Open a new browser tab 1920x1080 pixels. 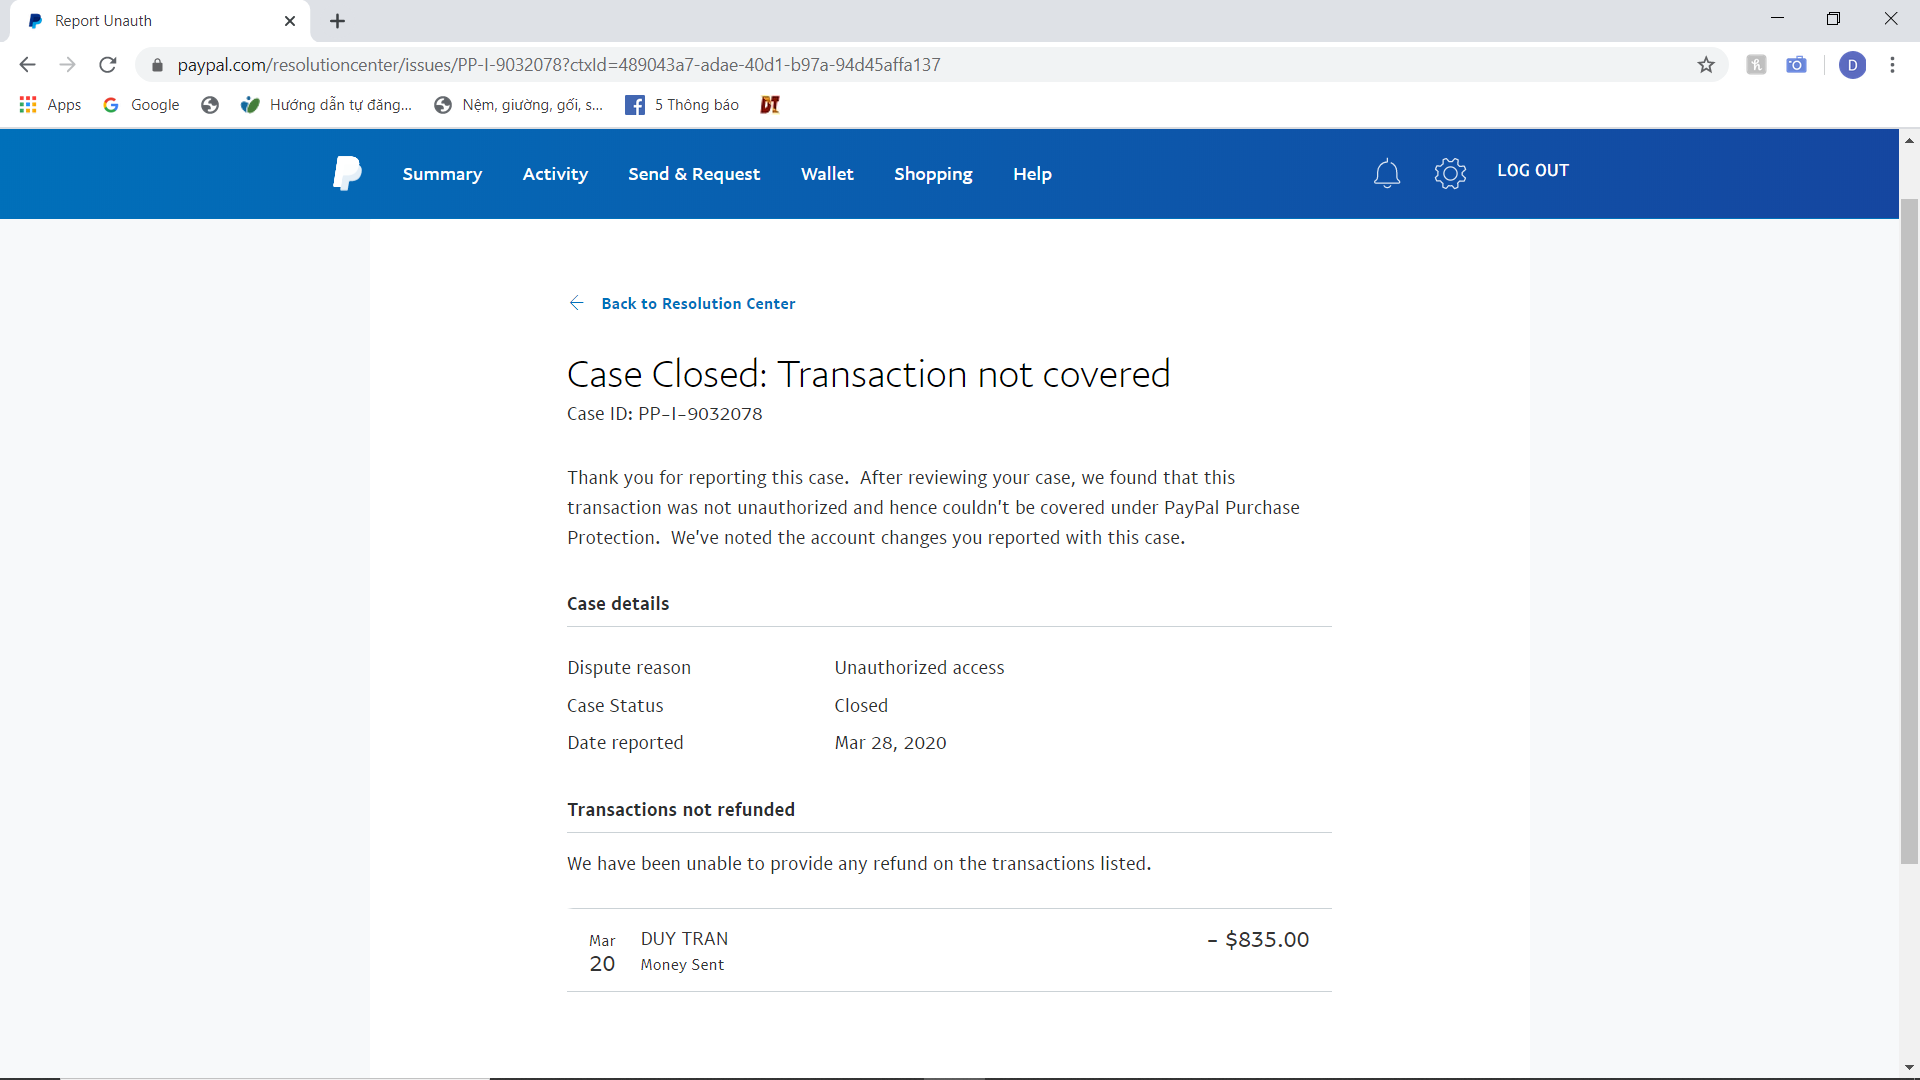(x=338, y=21)
